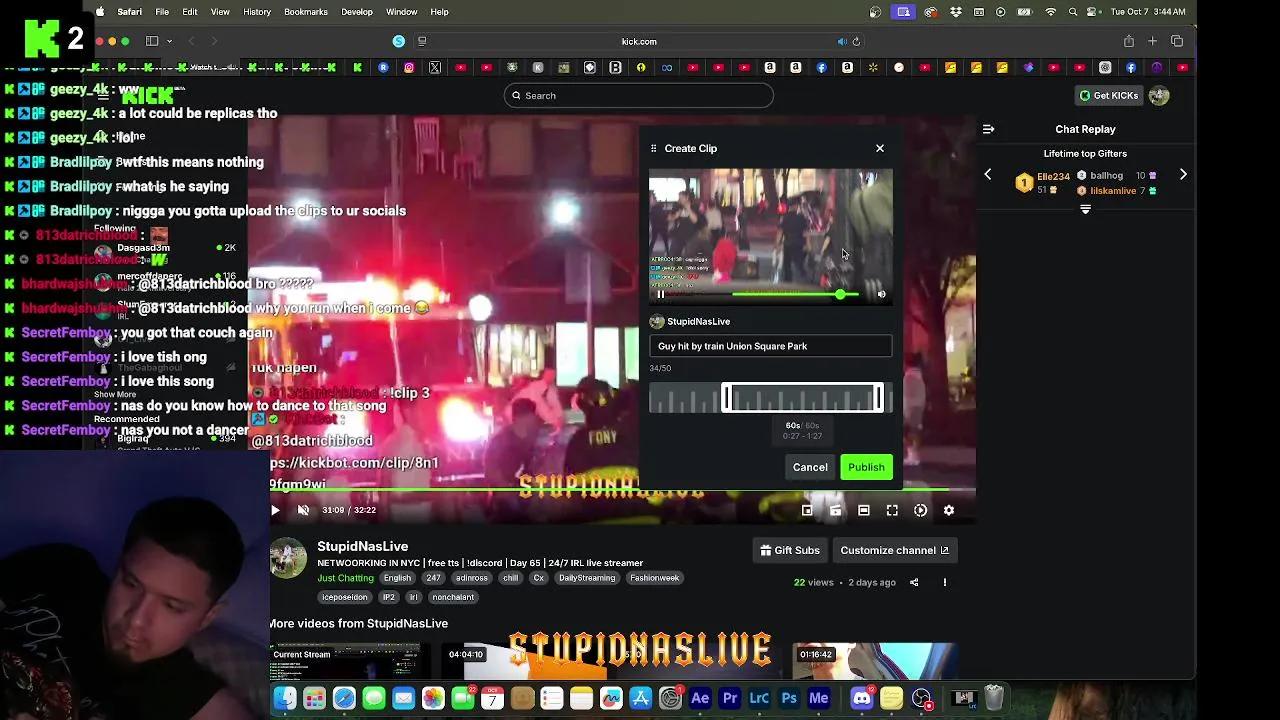Open a new Safari tab

click(x=1152, y=41)
